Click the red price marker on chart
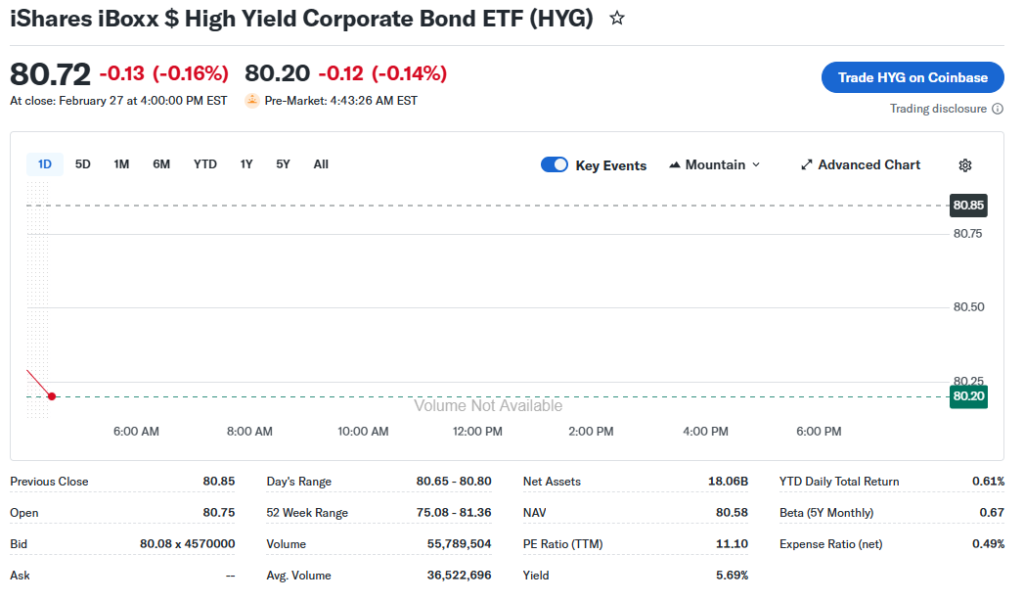The height and width of the screenshot is (601, 1024). 52,397
